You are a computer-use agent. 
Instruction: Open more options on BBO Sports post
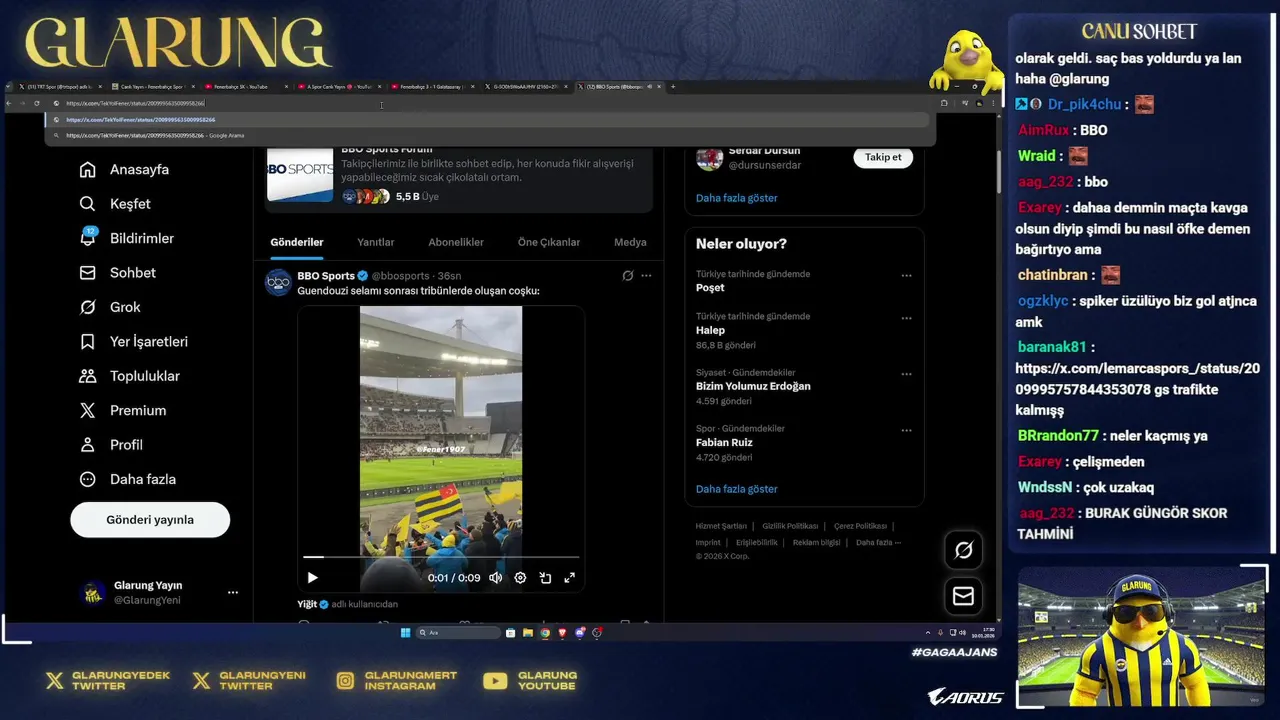(646, 276)
